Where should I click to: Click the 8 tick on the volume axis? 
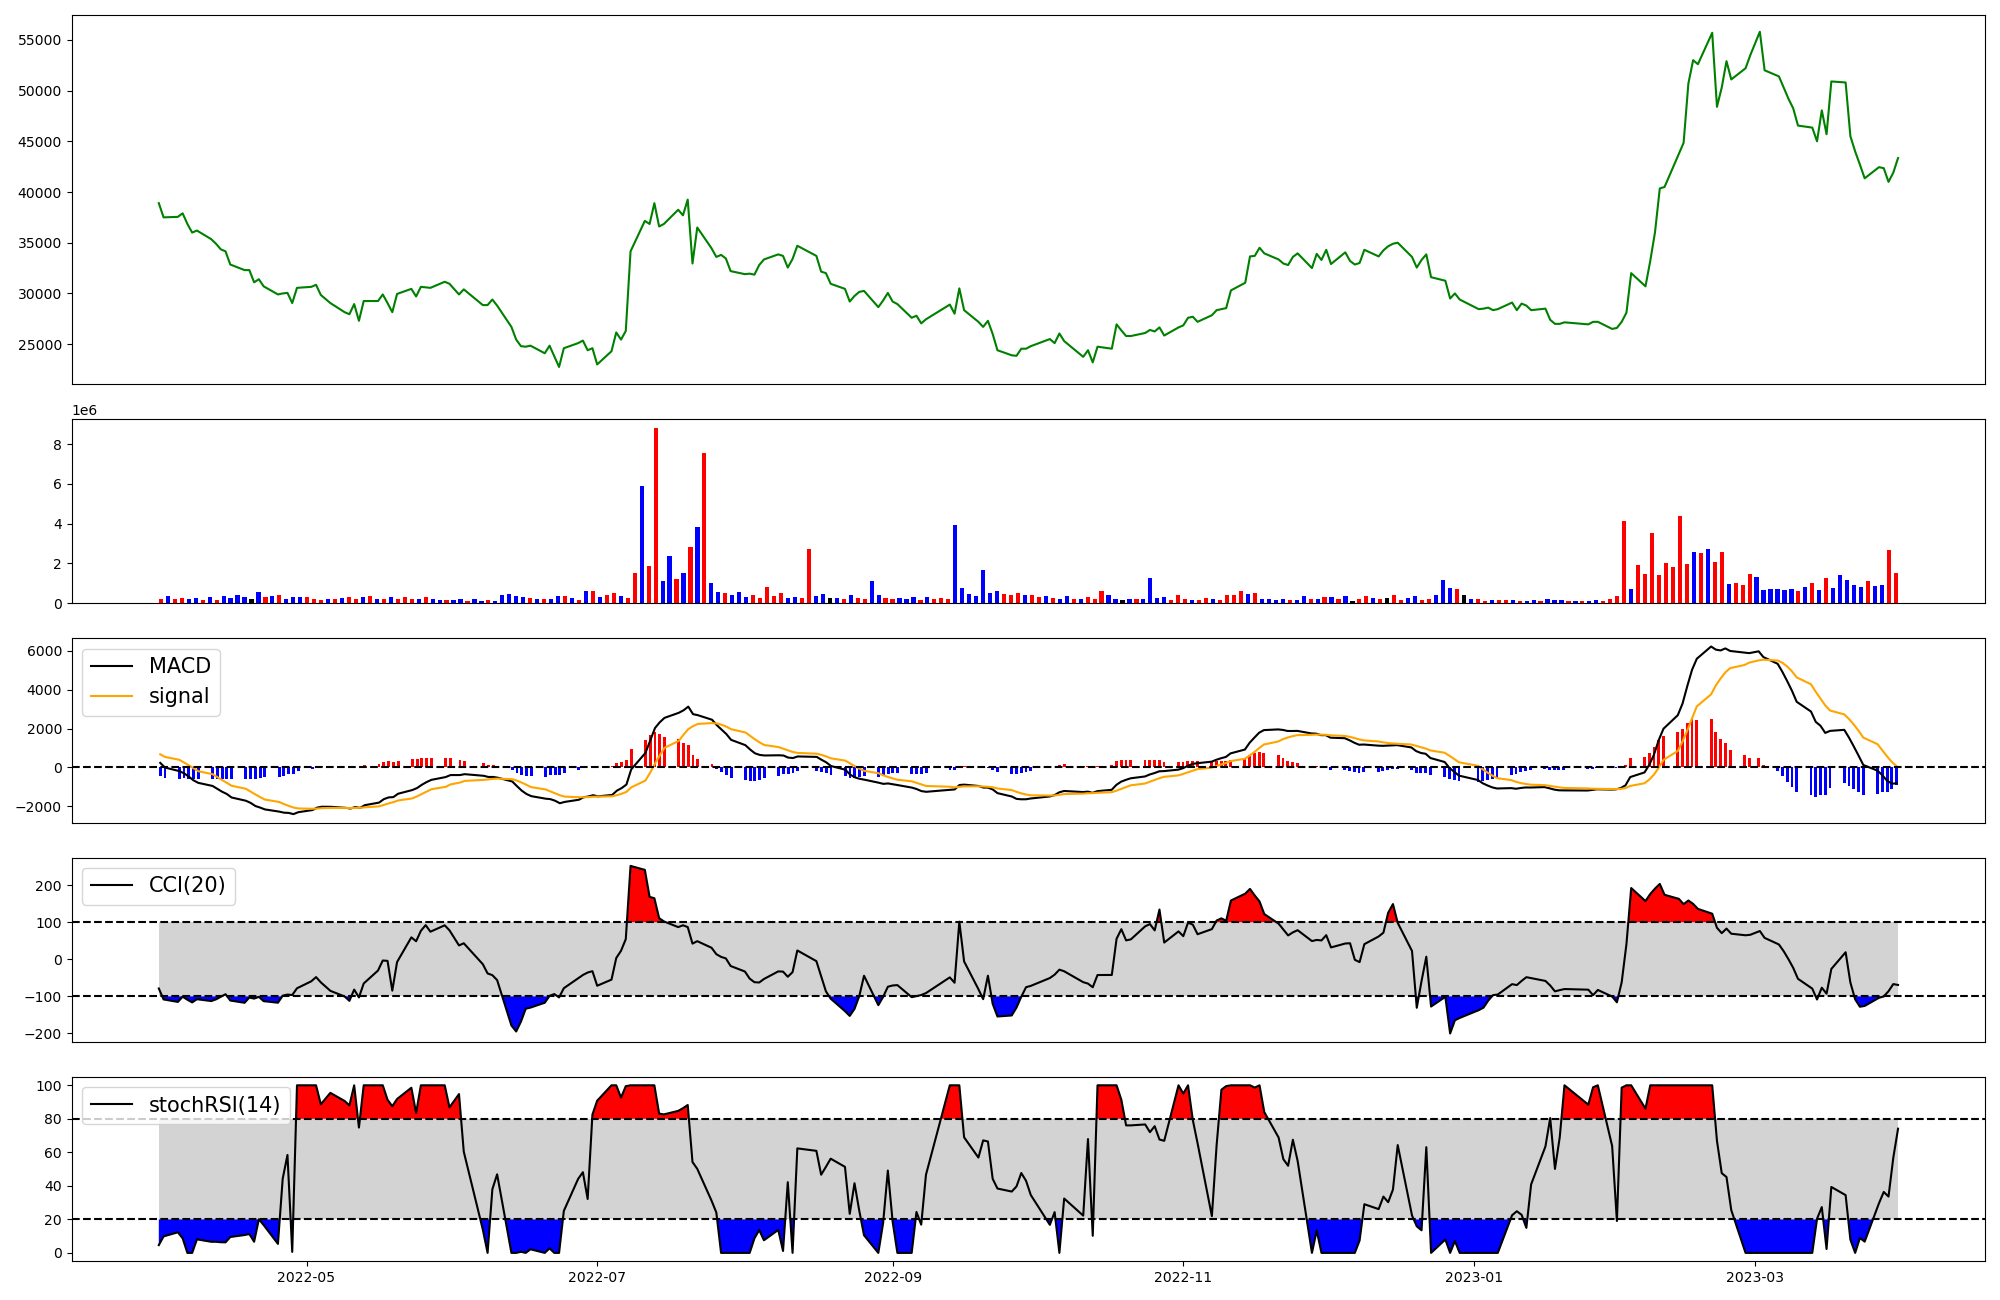[x=57, y=445]
